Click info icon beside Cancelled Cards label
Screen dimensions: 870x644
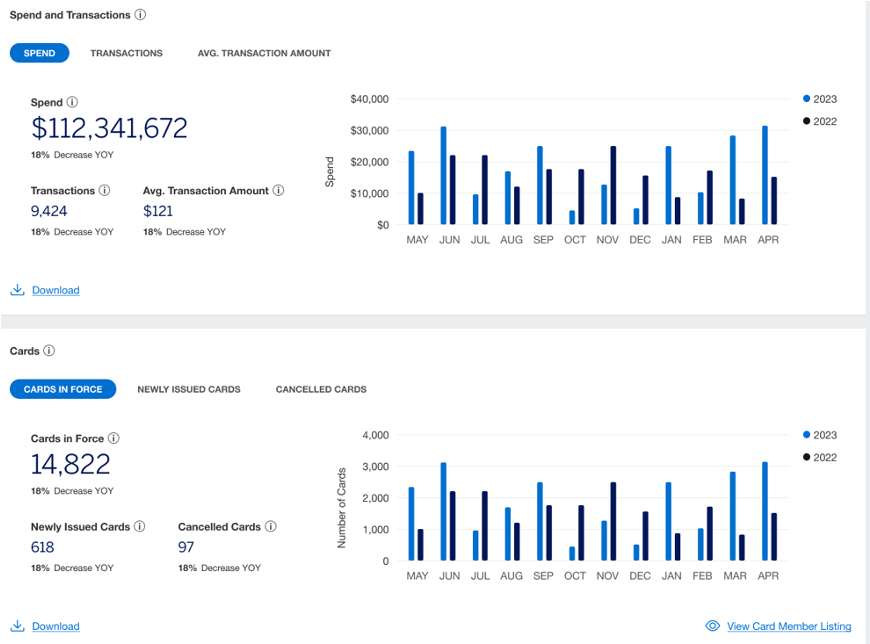coord(271,526)
